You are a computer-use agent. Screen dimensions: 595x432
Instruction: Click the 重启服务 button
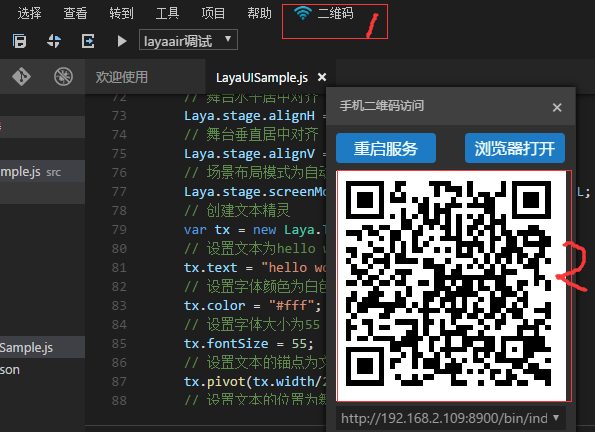point(386,148)
